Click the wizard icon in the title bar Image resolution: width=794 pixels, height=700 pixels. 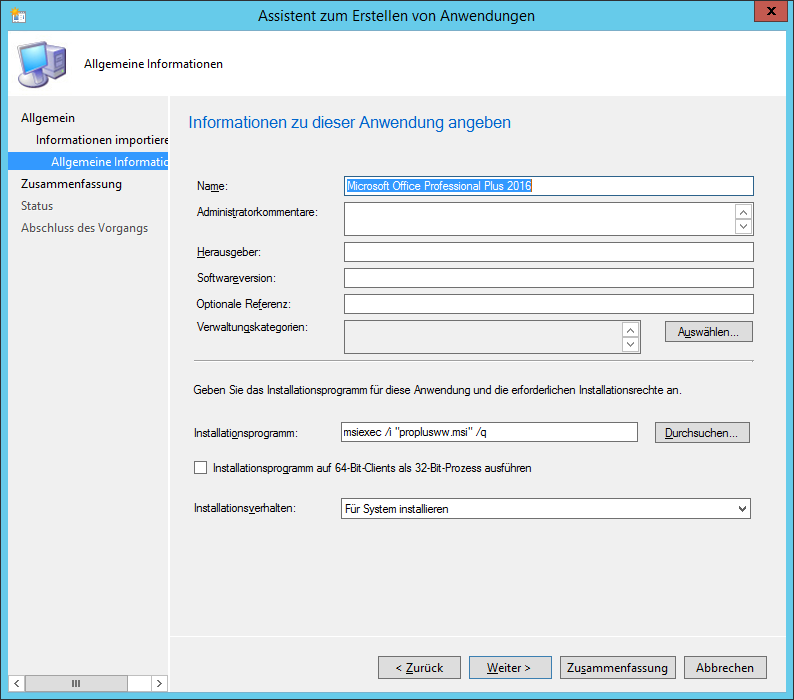pyautogui.click(x=18, y=16)
